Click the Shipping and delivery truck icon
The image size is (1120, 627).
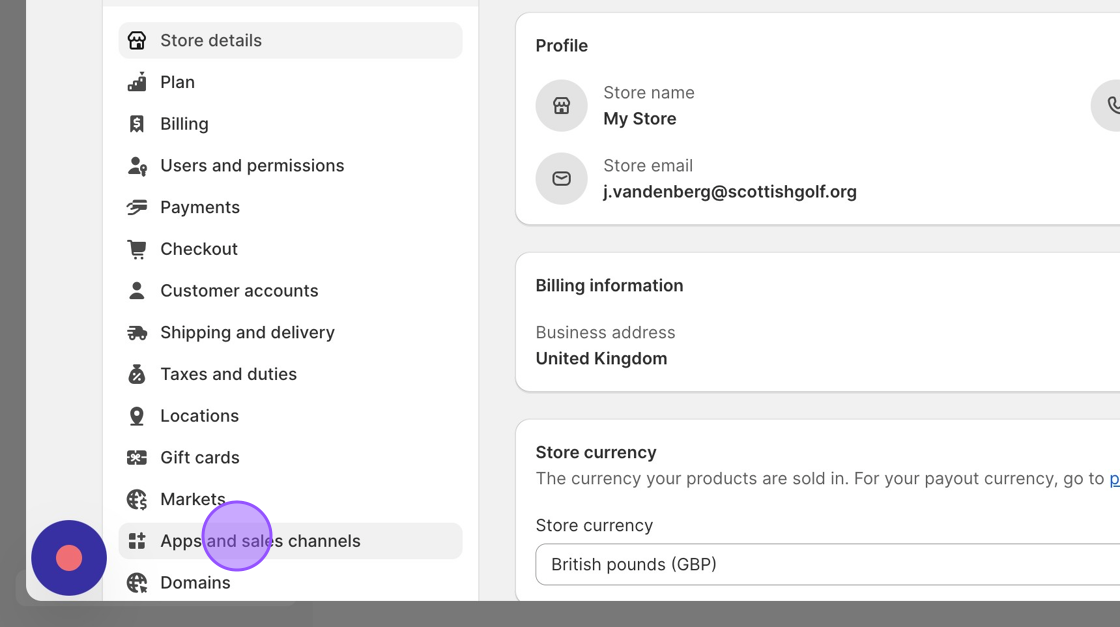[x=137, y=332]
